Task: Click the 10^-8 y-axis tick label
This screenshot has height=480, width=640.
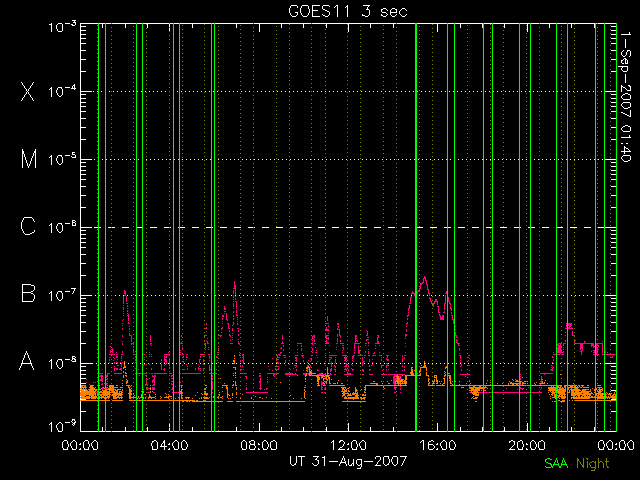Action: (x=62, y=363)
